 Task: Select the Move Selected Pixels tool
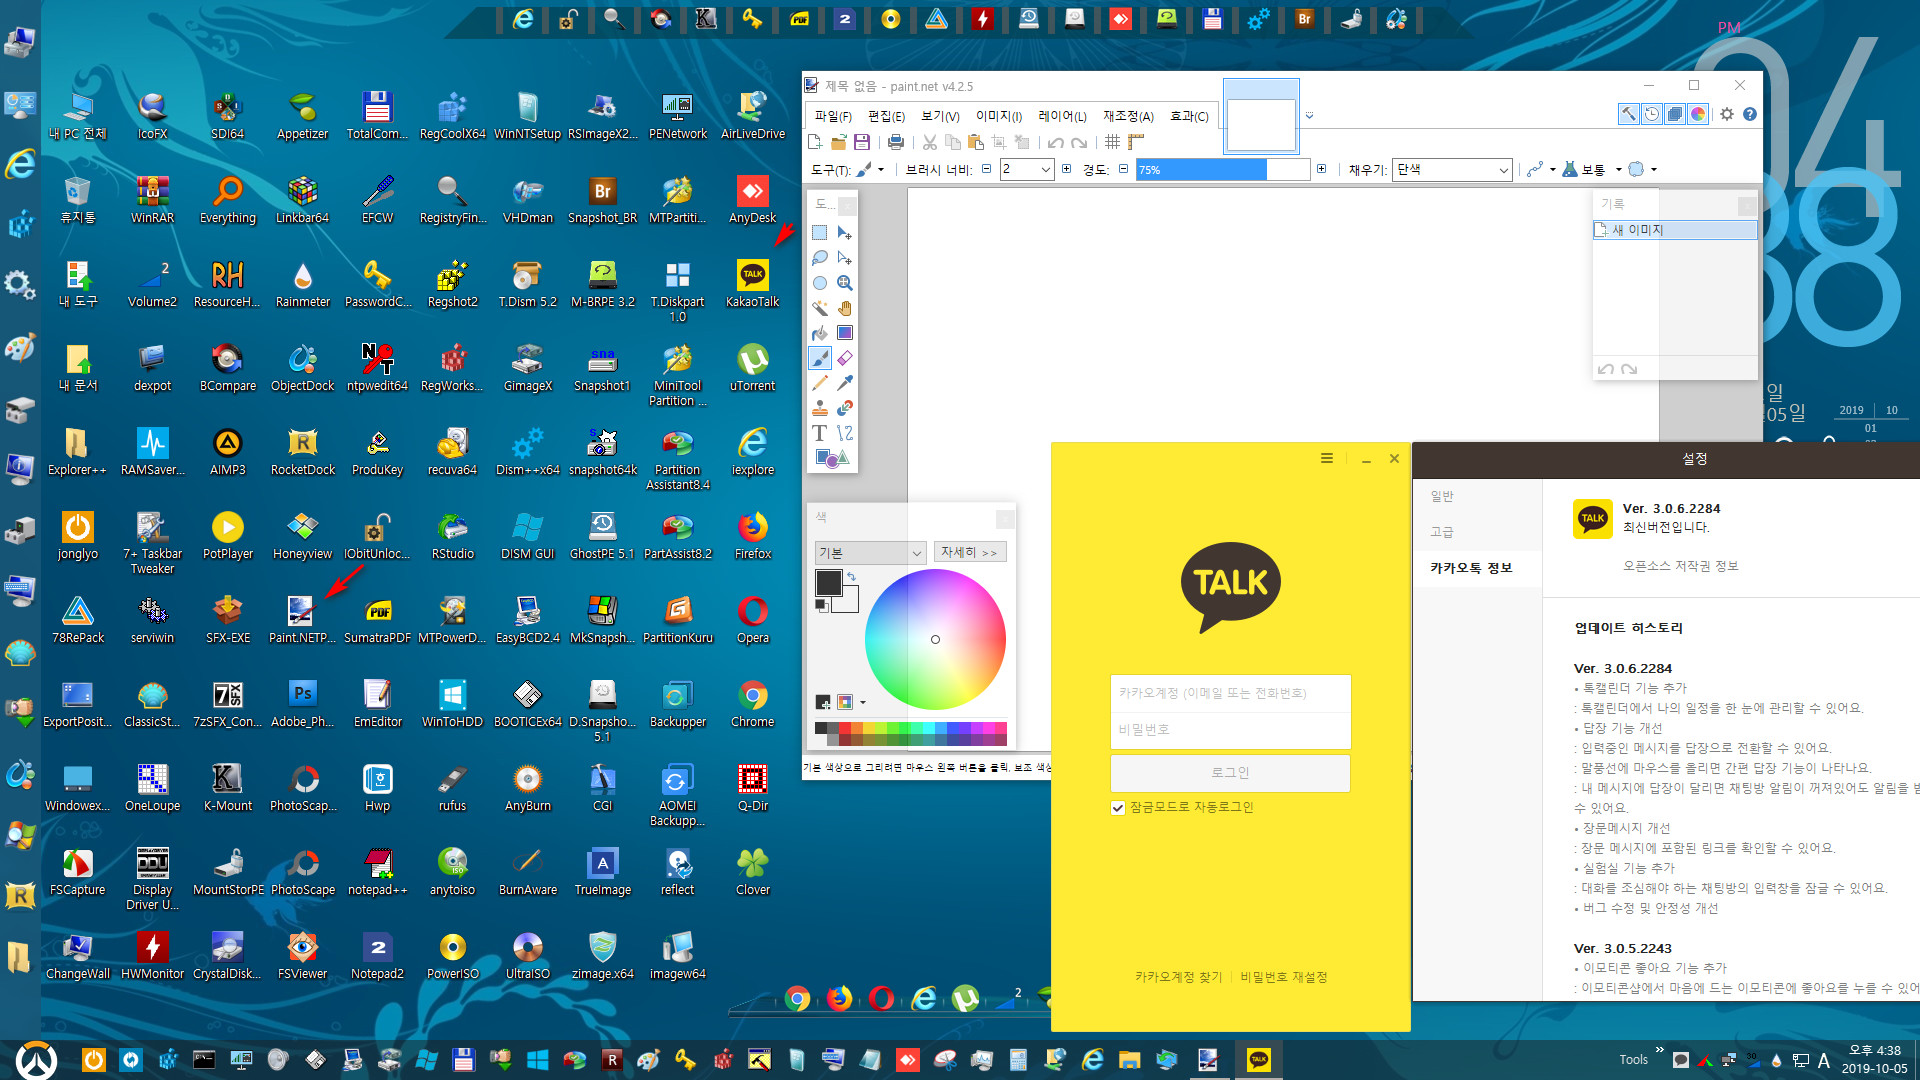point(845,233)
